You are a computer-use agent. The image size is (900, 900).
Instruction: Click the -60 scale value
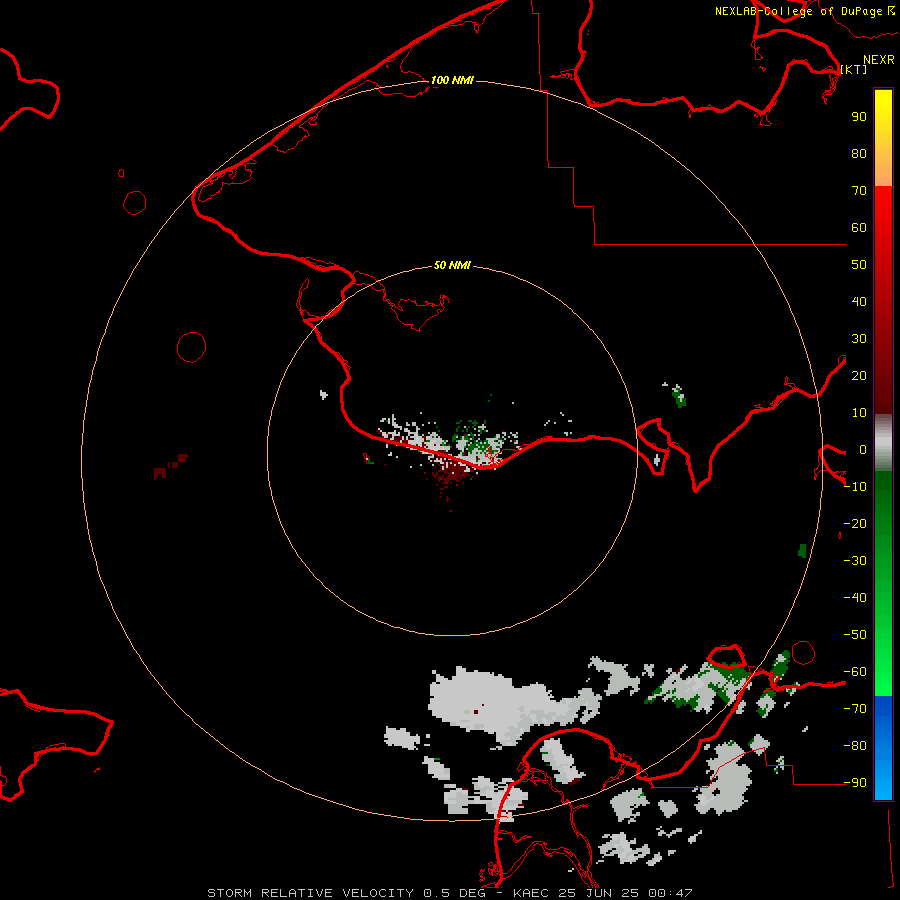[x=855, y=672]
